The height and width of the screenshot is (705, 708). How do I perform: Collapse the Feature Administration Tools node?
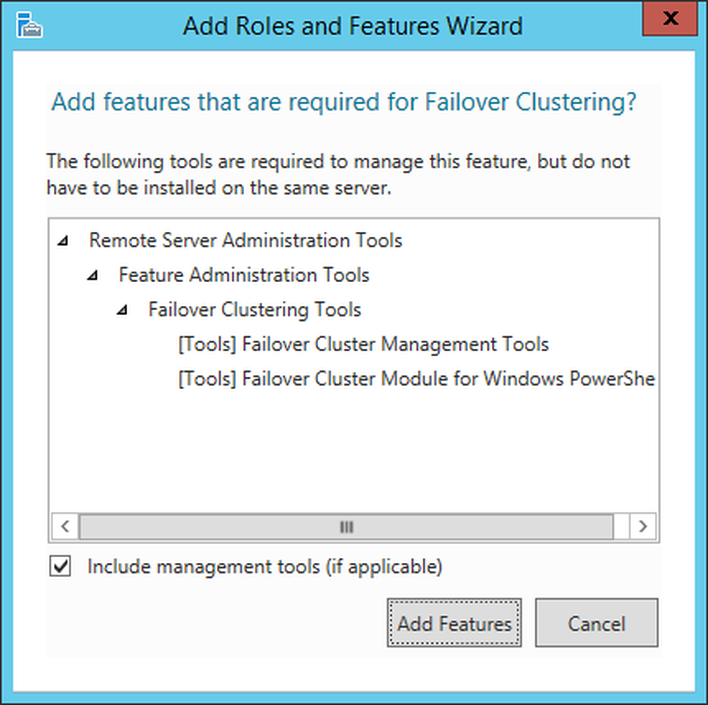(x=93, y=275)
